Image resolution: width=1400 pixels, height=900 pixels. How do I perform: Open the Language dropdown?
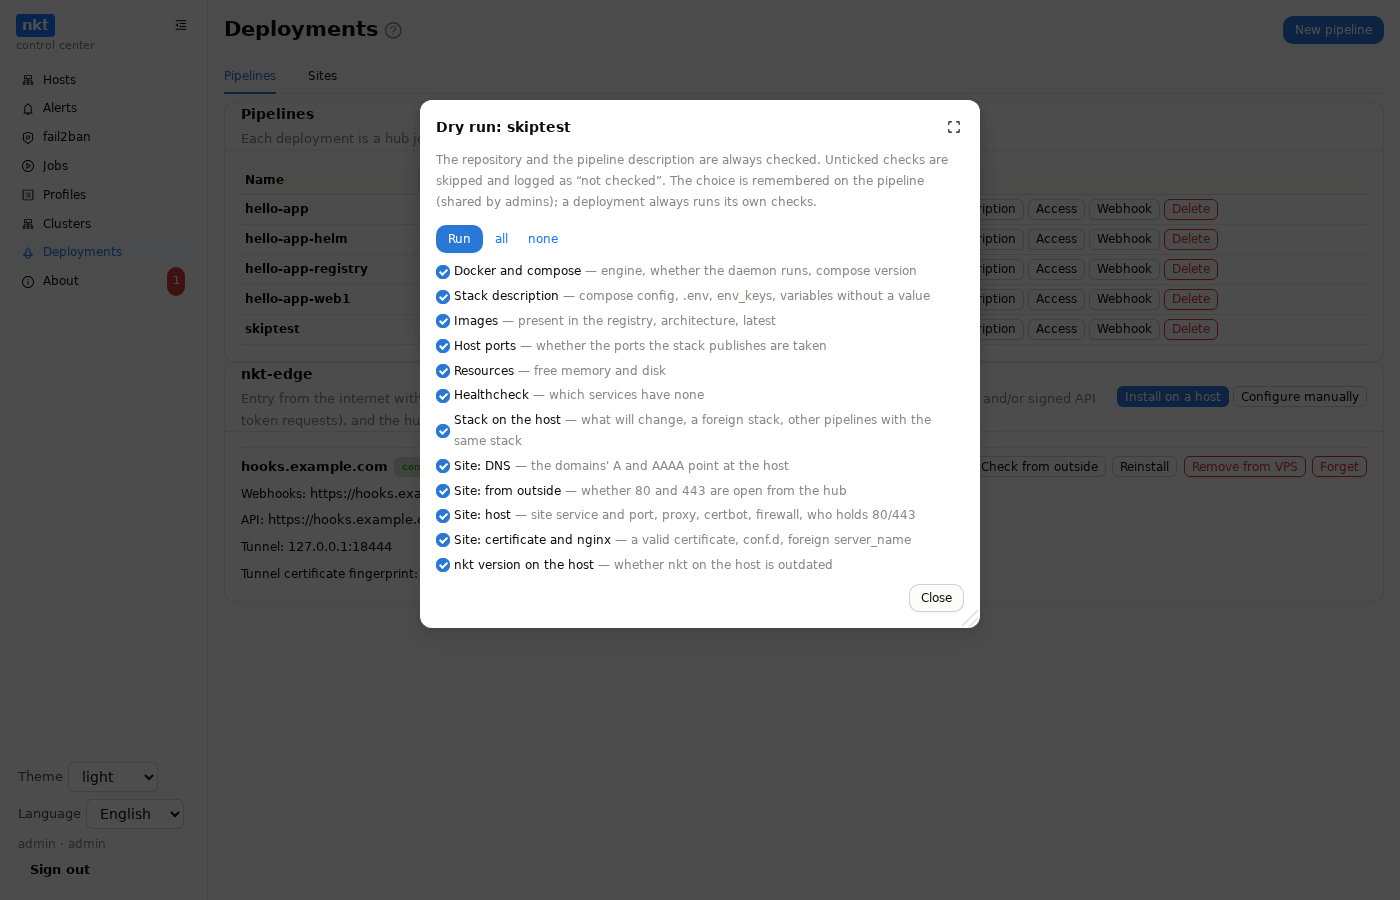pos(135,814)
